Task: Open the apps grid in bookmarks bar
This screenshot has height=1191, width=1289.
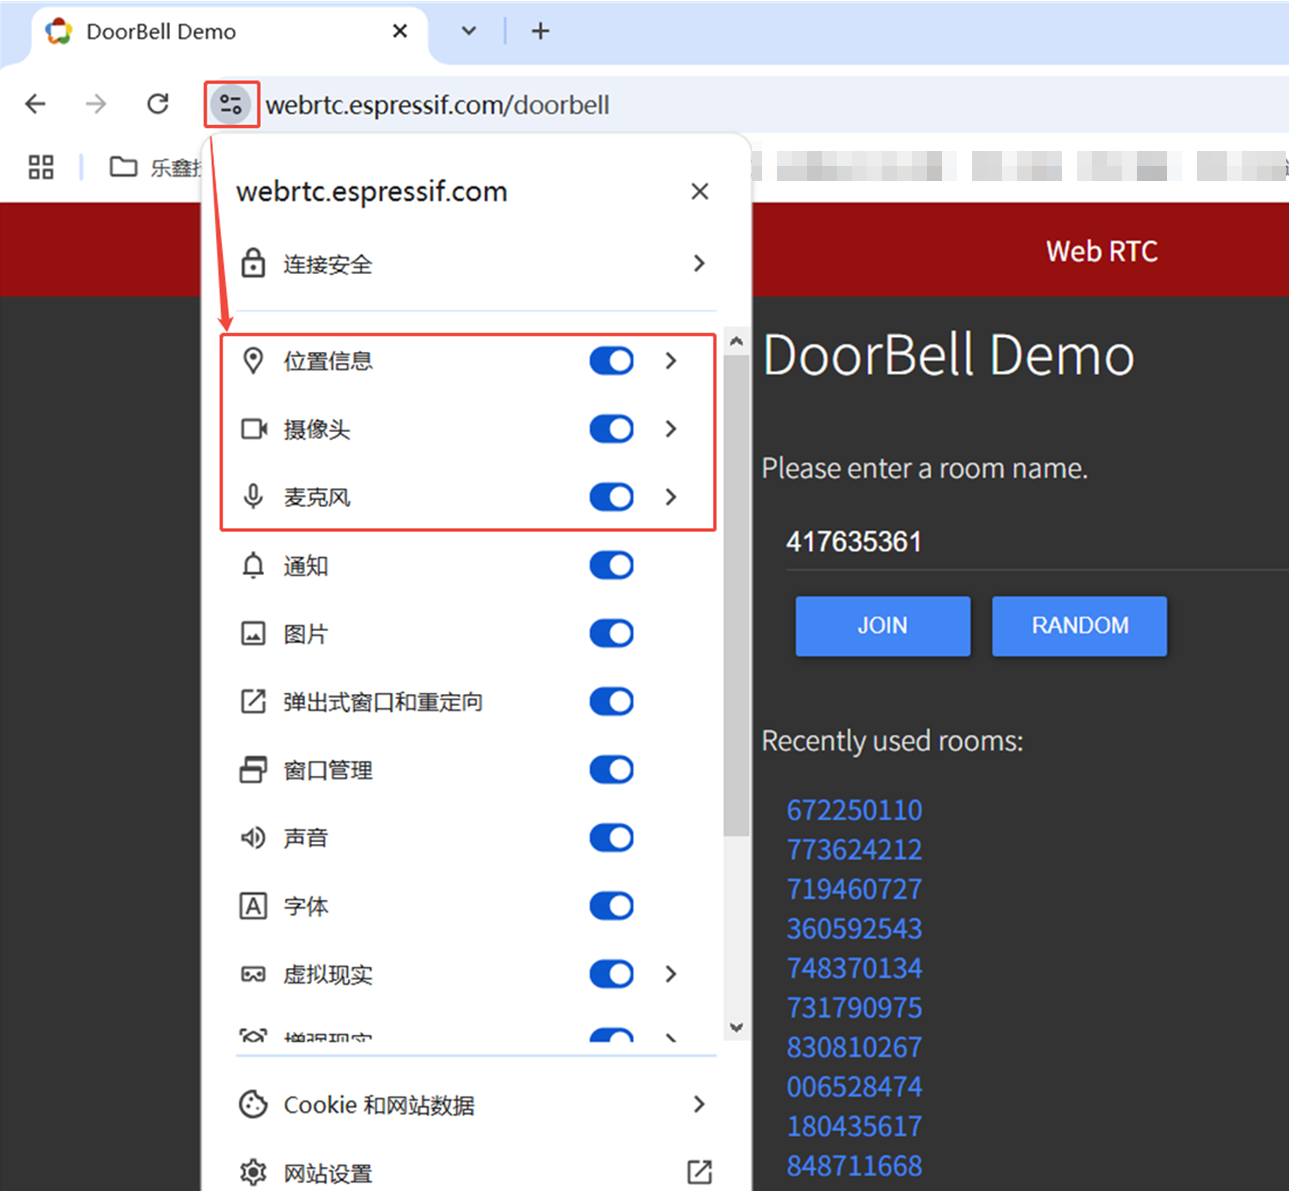Action: point(41,167)
